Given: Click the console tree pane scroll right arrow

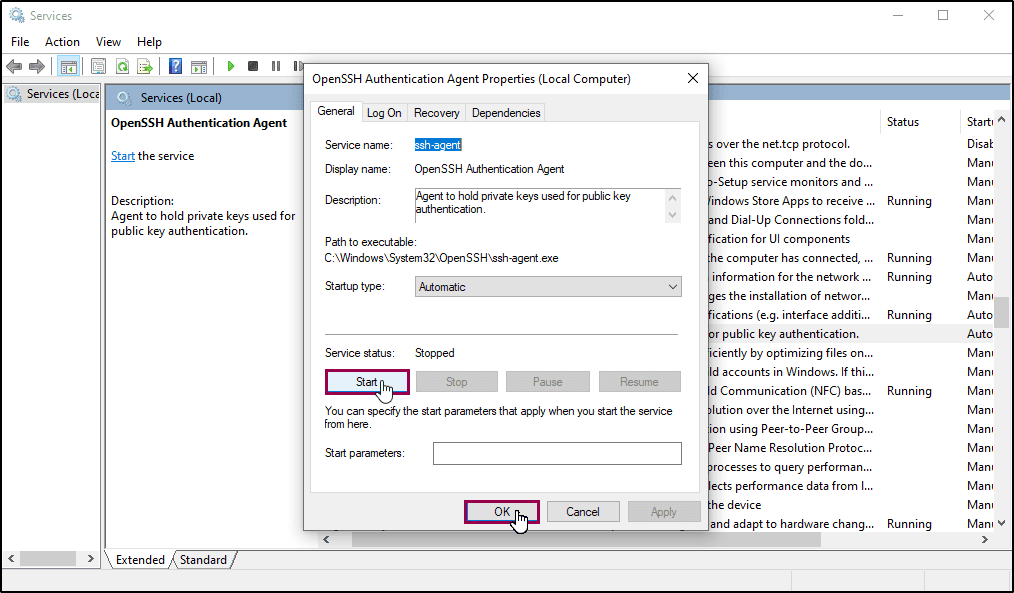Looking at the screenshot, I should [x=91, y=558].
